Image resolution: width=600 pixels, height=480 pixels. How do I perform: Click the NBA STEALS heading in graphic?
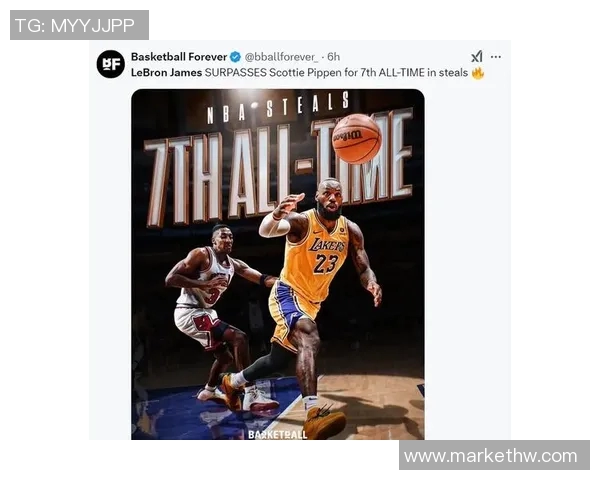278,109
